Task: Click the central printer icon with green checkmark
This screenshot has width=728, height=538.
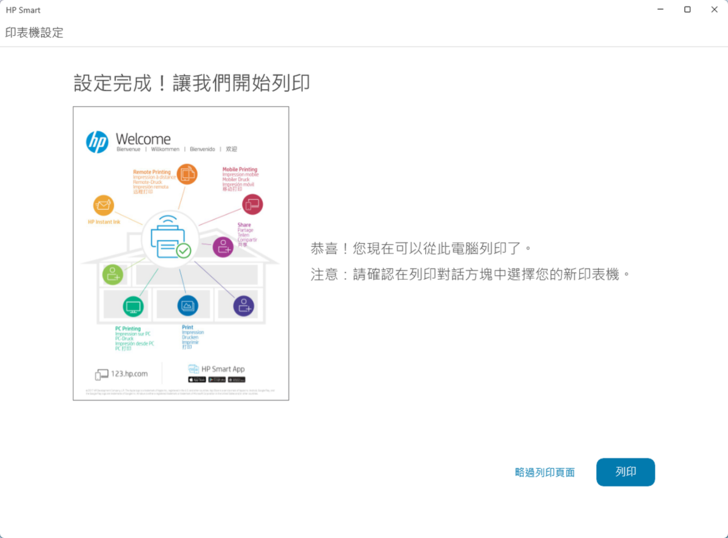Action: tap(168, 238)
